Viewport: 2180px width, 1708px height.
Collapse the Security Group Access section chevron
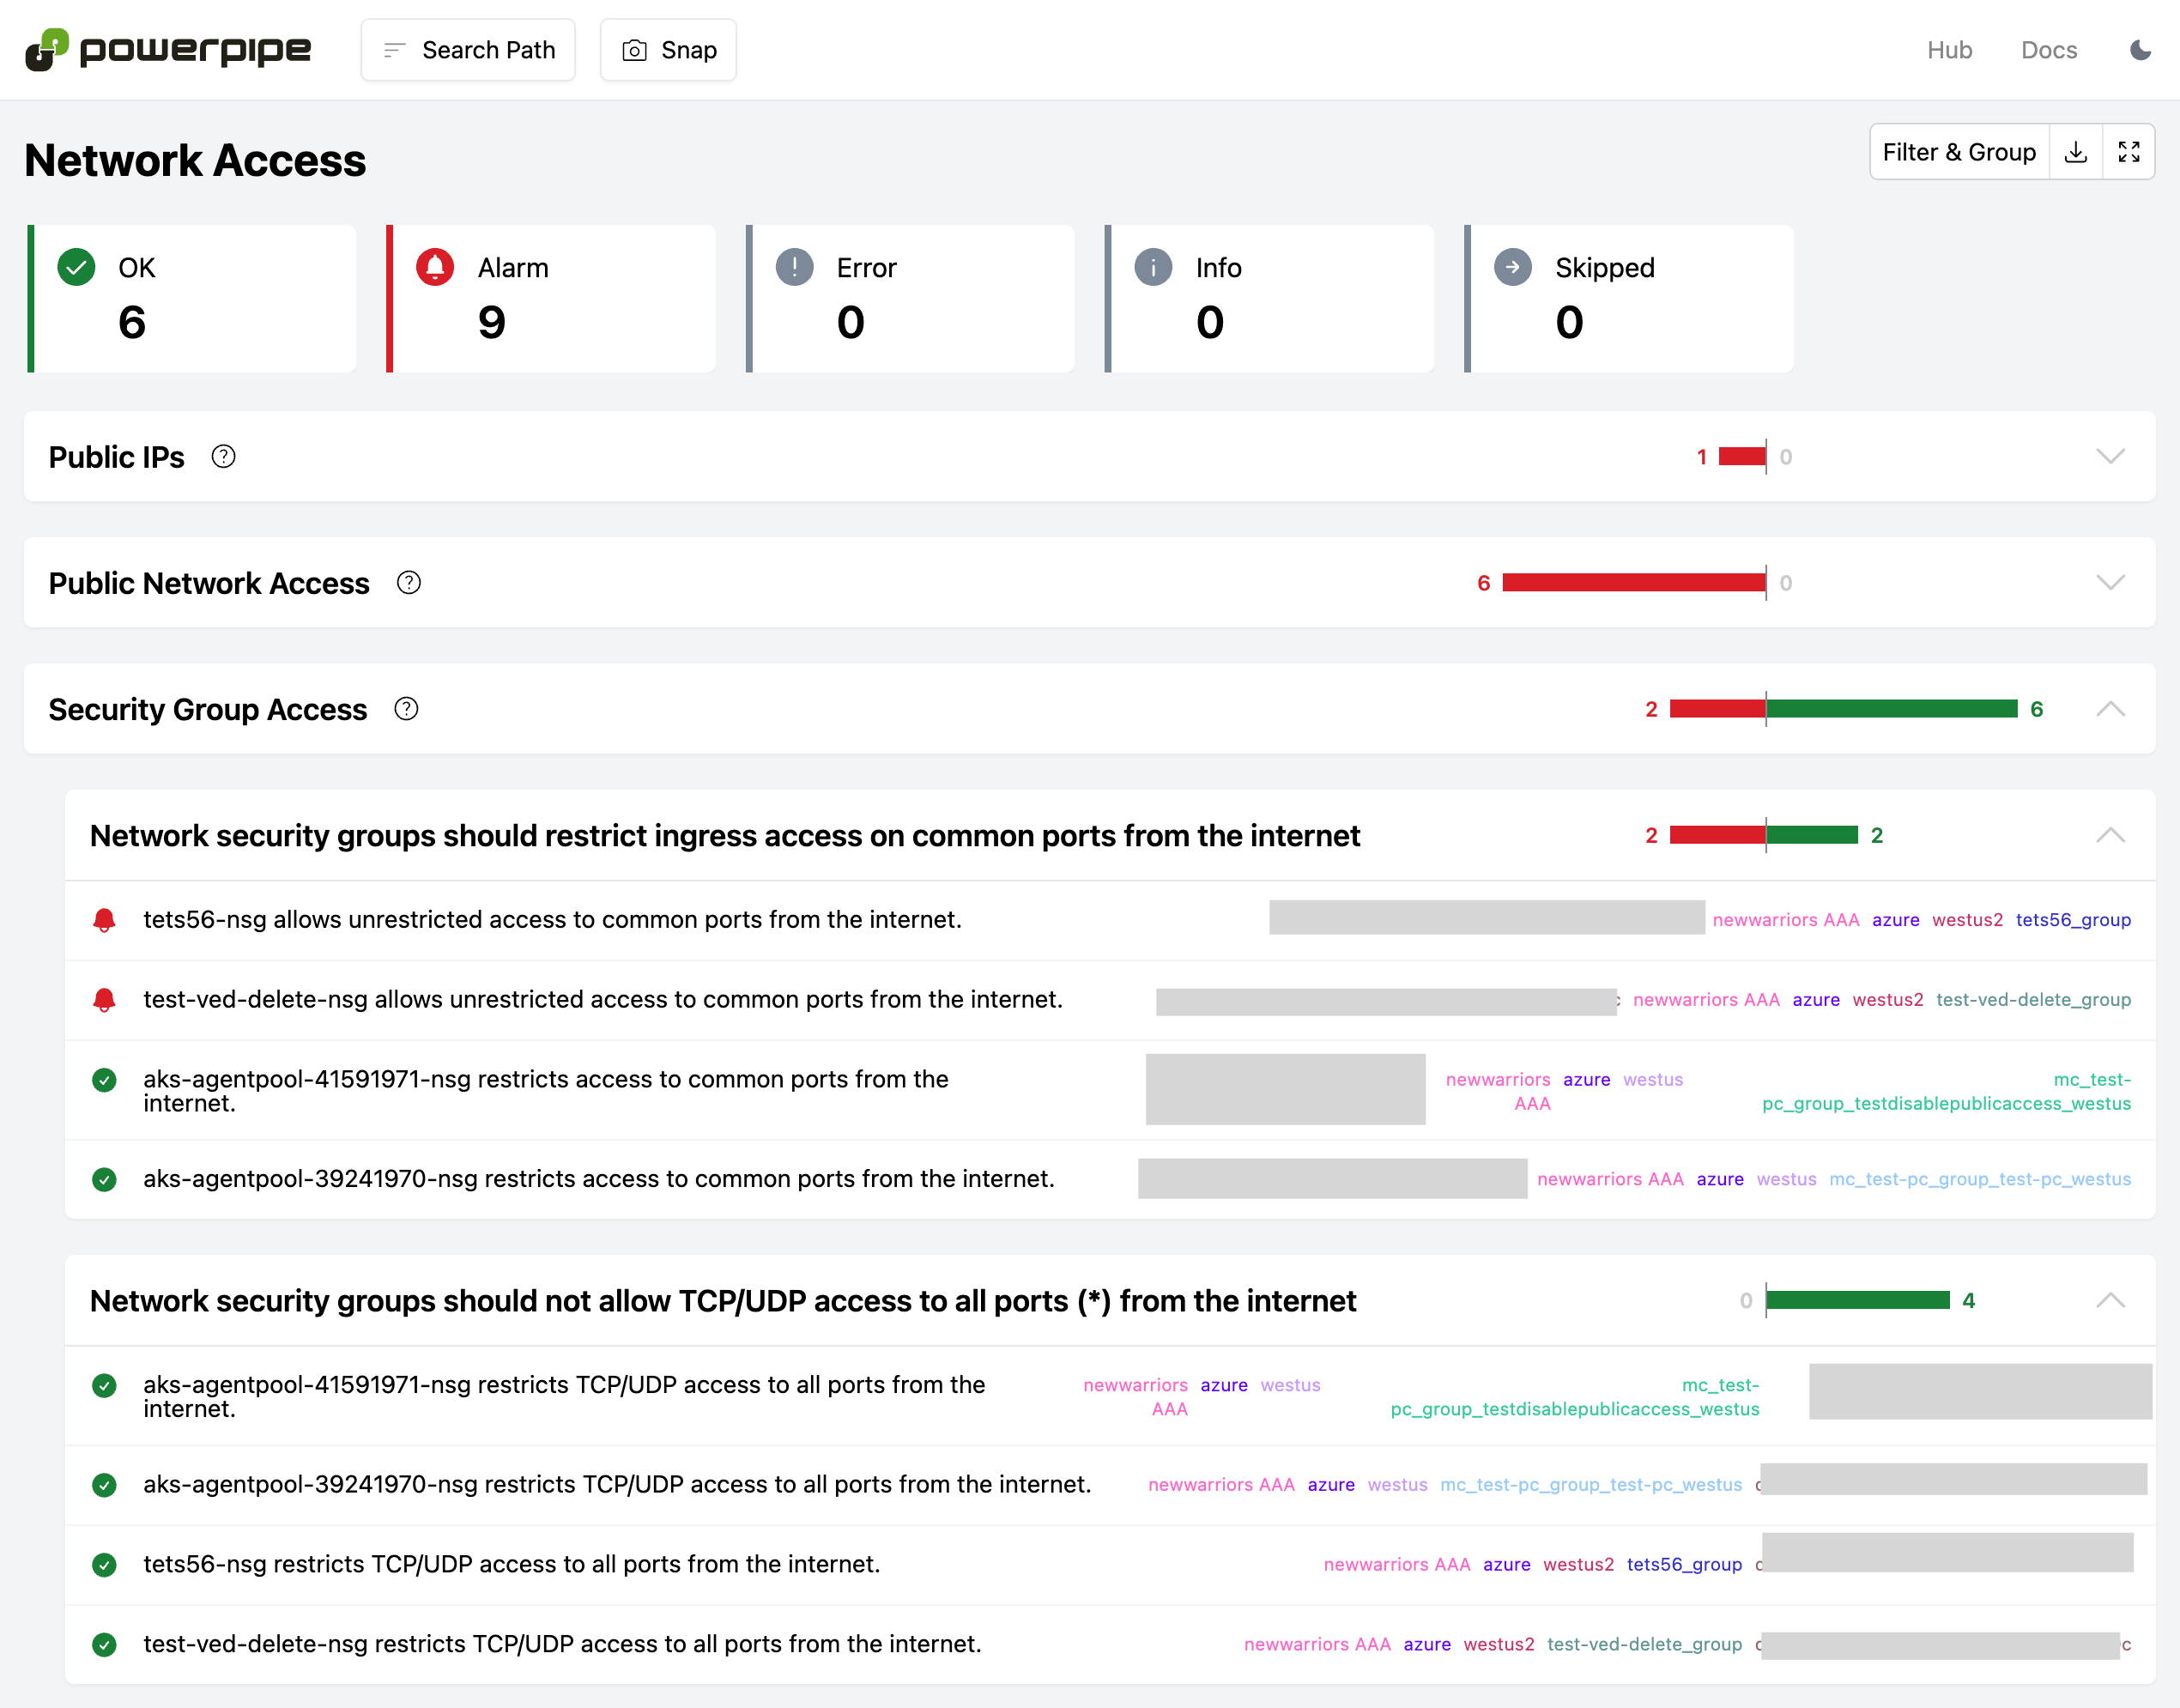[2110, 709]
